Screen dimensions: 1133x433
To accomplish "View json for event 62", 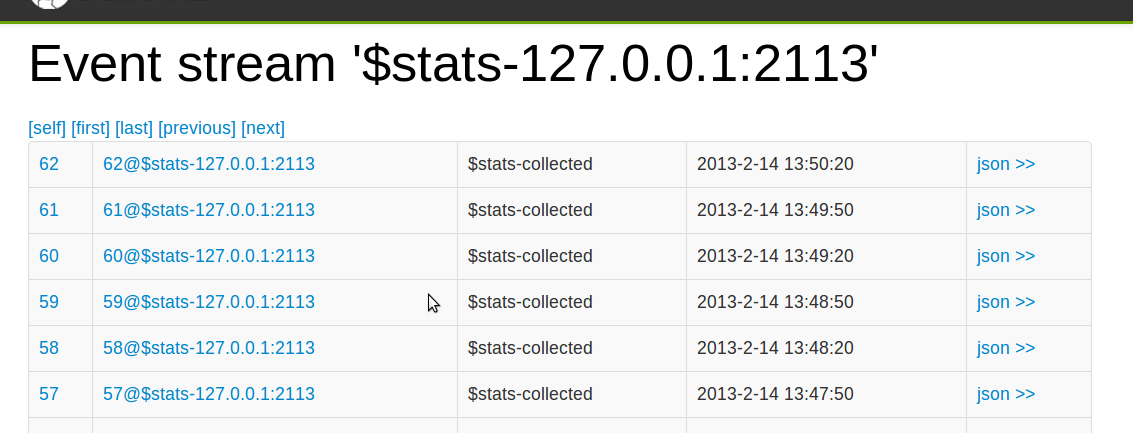I will 1006,164.
